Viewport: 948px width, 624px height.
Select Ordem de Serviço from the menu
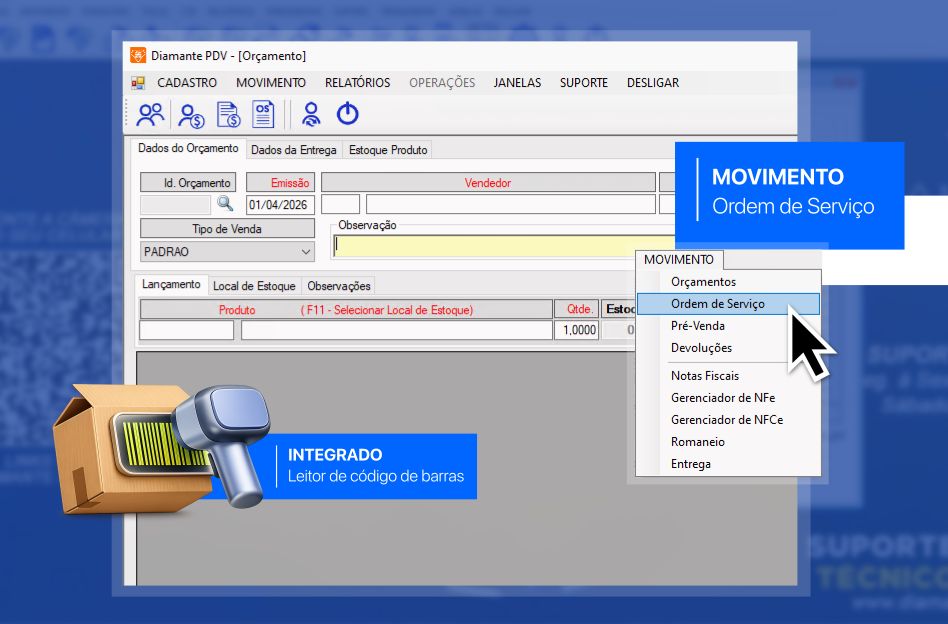click(717, 304)
